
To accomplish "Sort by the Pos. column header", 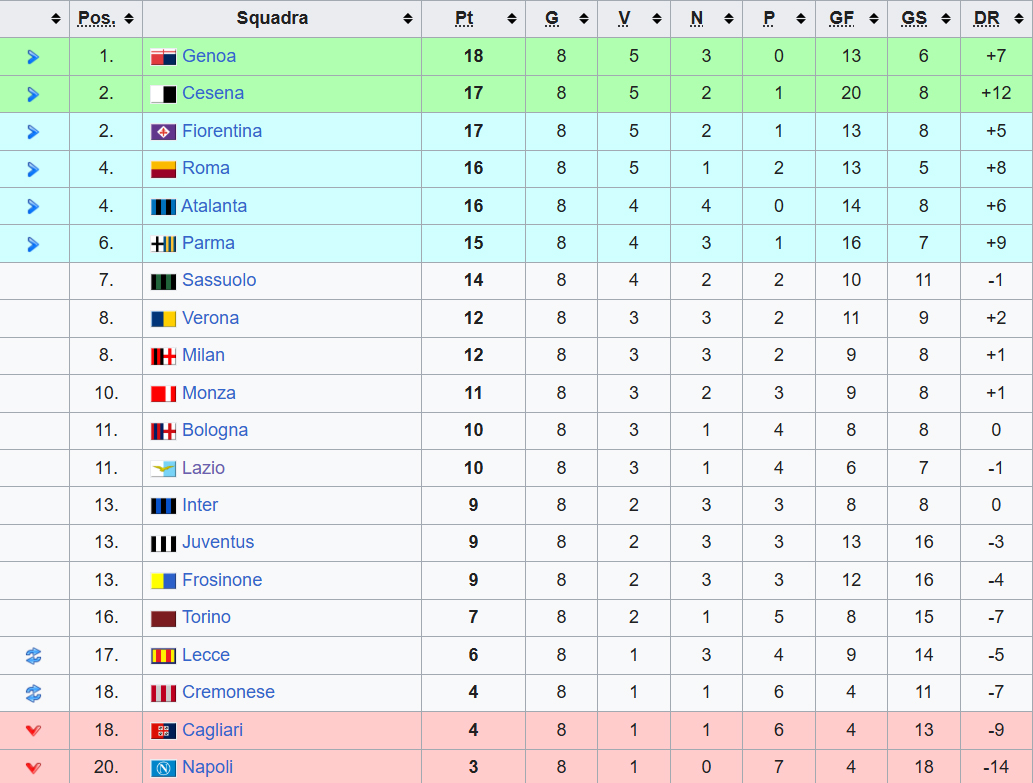I will (105, 19).
